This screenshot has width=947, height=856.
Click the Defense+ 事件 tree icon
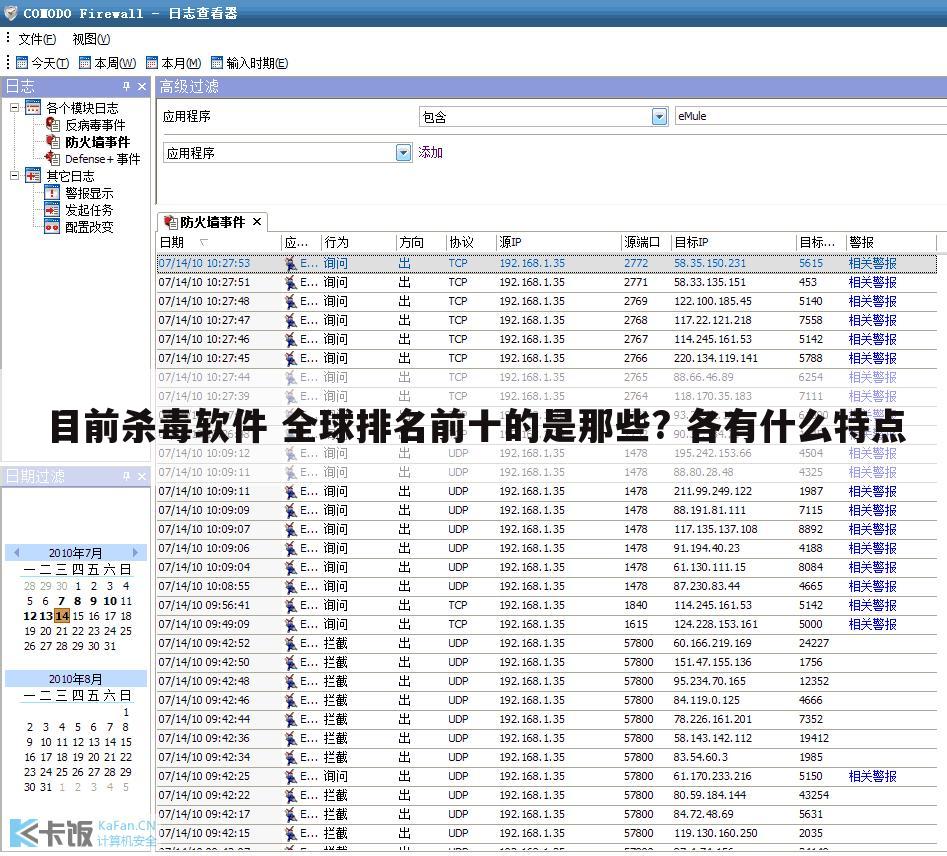point(53,158)
